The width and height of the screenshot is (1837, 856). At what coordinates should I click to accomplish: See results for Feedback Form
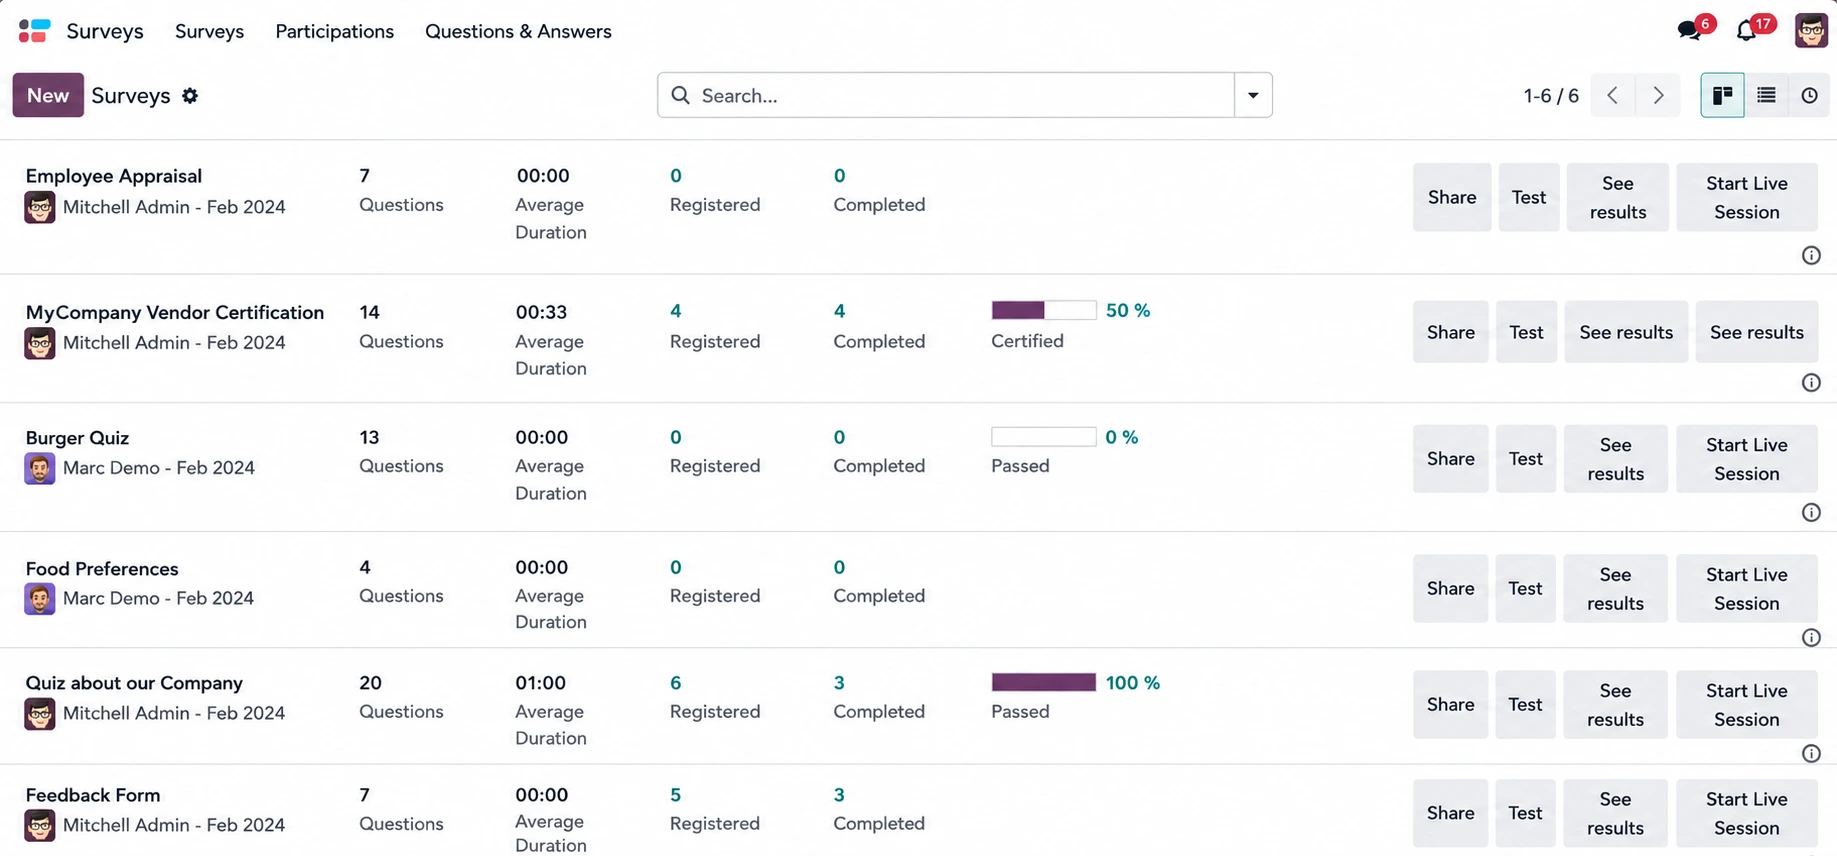click(1615, 813)
